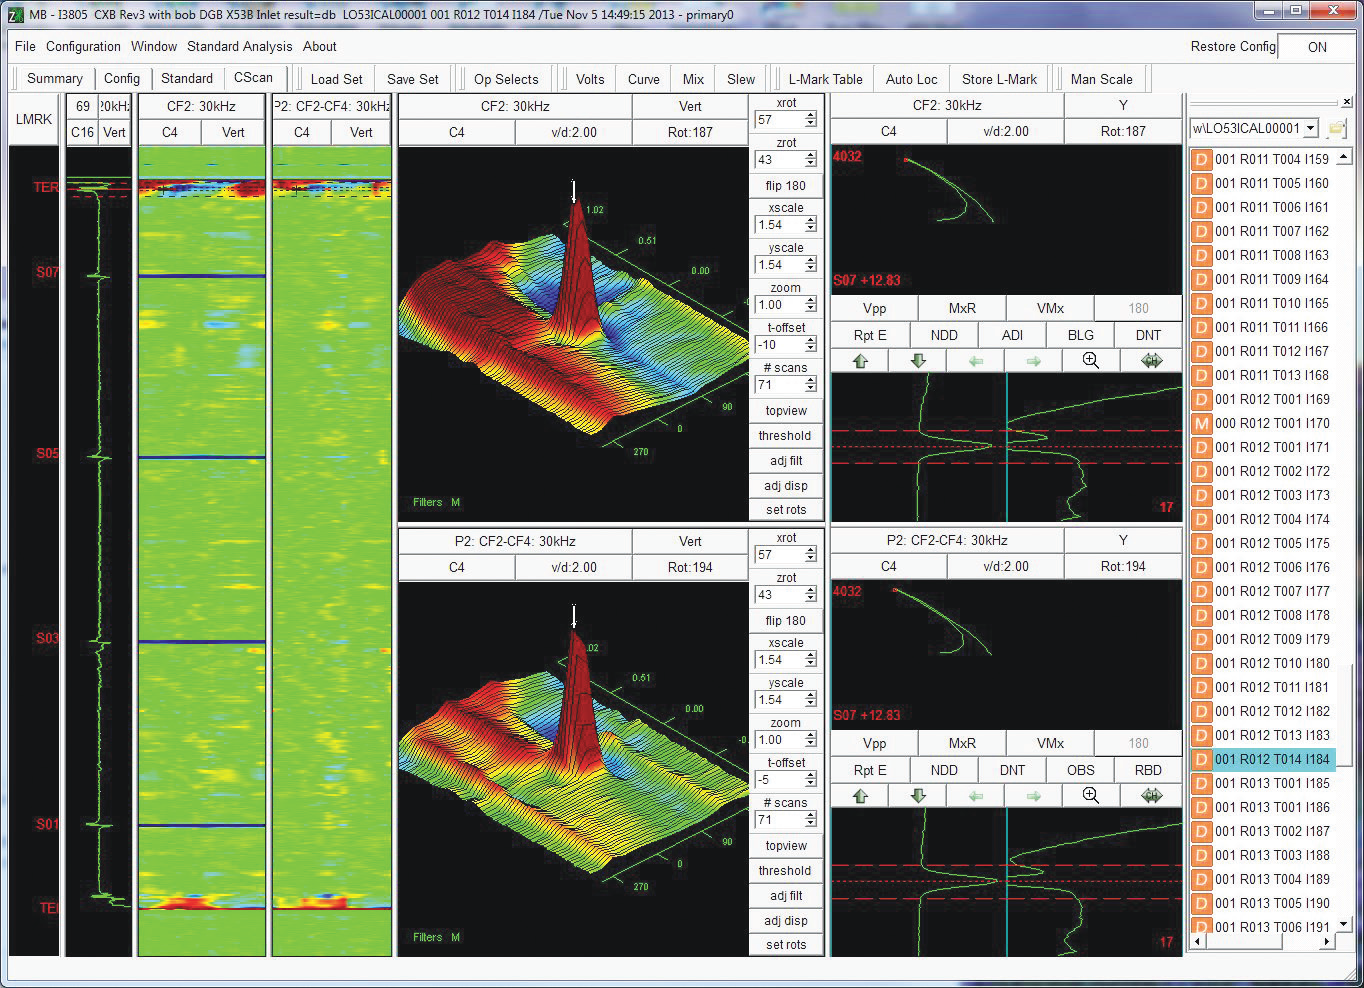Screen dimensions: 1364x988
Task: Click the CH channel swap icon in the CF2 panel
Action: pos(1151,361)
